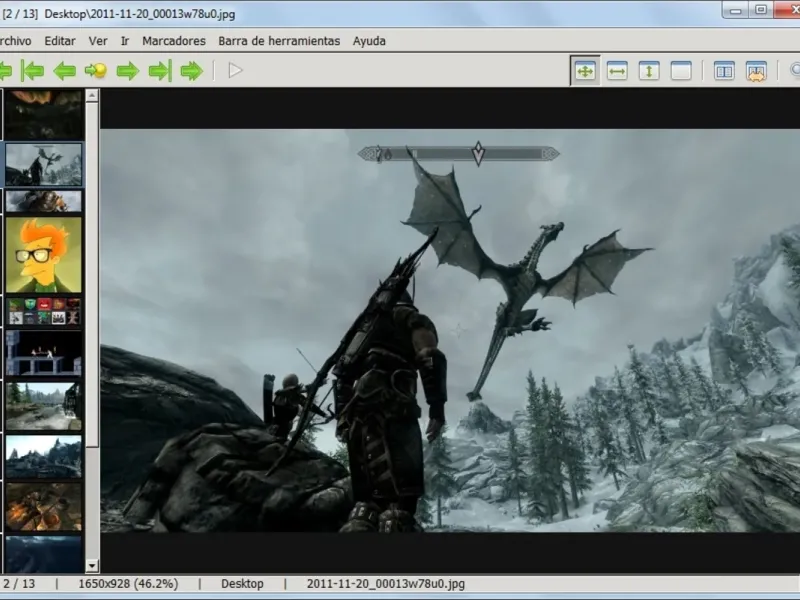Open the Editar menu

[x=60, y=41]
